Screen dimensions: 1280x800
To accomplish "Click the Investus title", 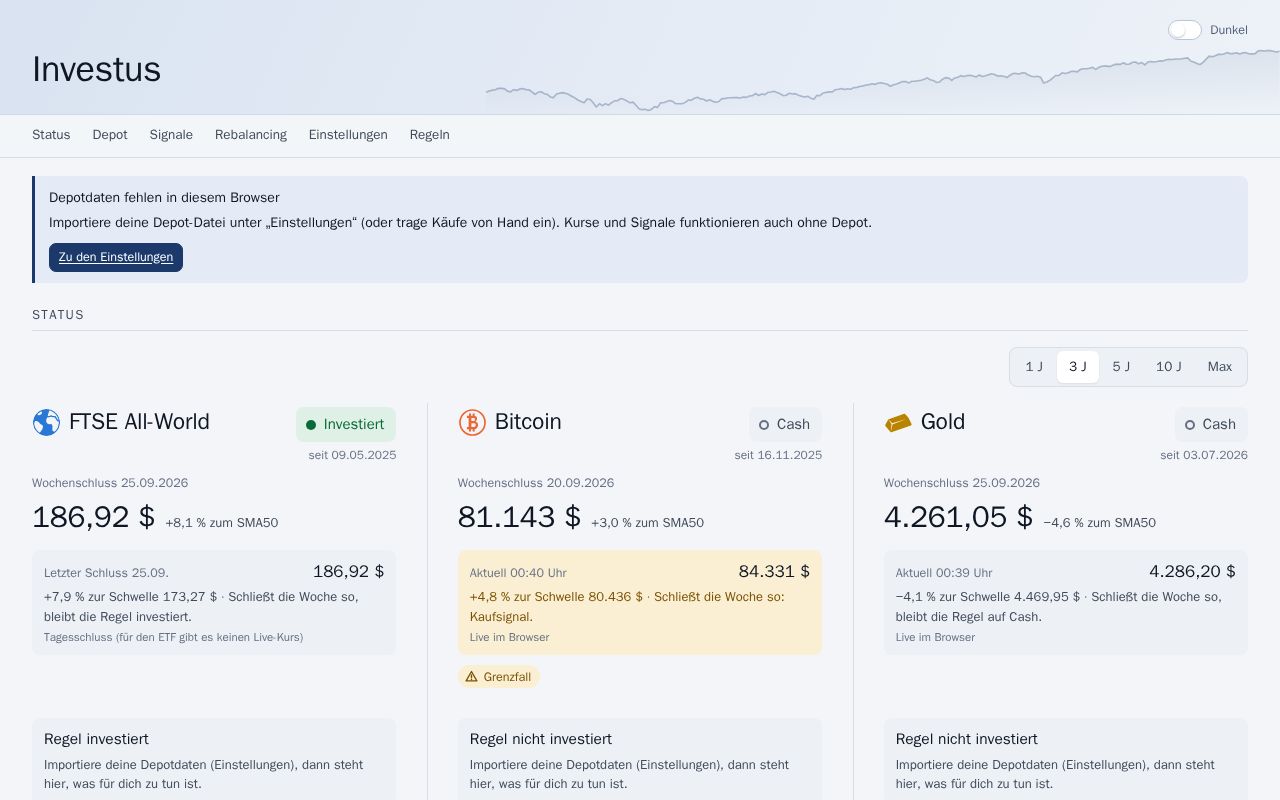I will (96, 69).
